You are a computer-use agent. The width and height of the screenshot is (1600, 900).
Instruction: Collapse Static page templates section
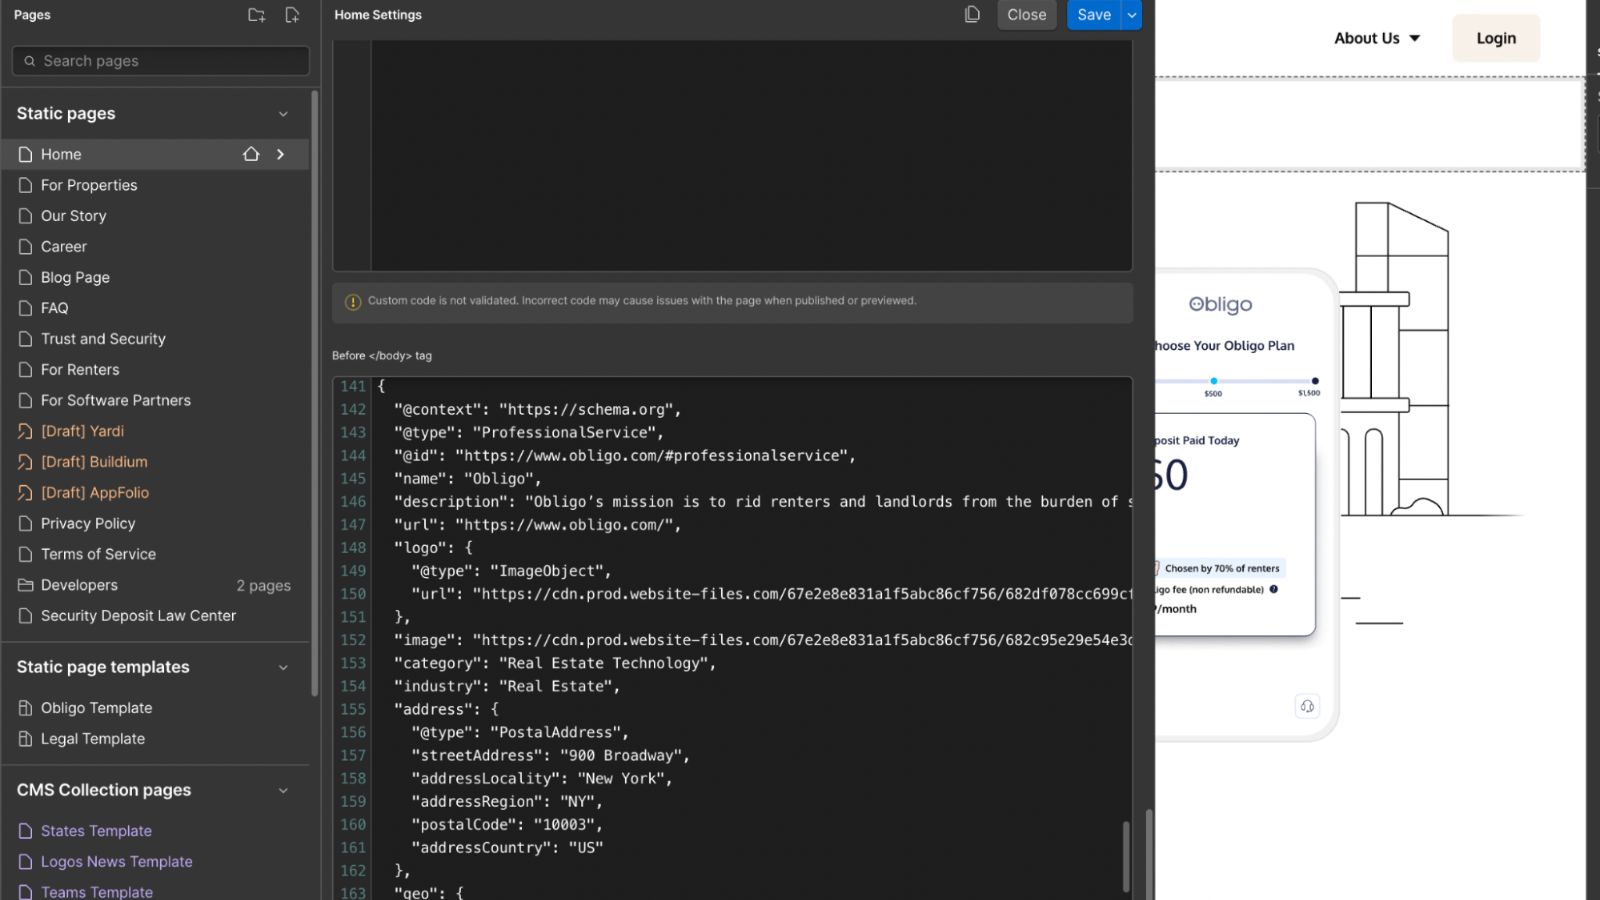(x=283, y=667)
